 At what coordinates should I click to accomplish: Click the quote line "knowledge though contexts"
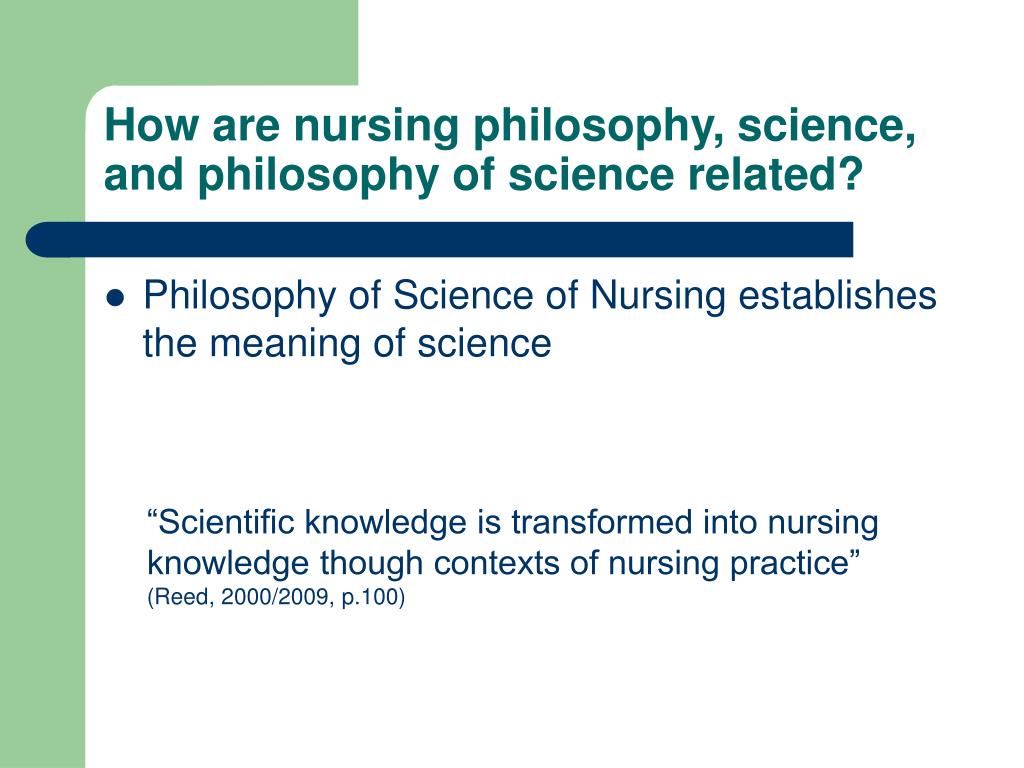pyautogui.click(x=504, y=563)
